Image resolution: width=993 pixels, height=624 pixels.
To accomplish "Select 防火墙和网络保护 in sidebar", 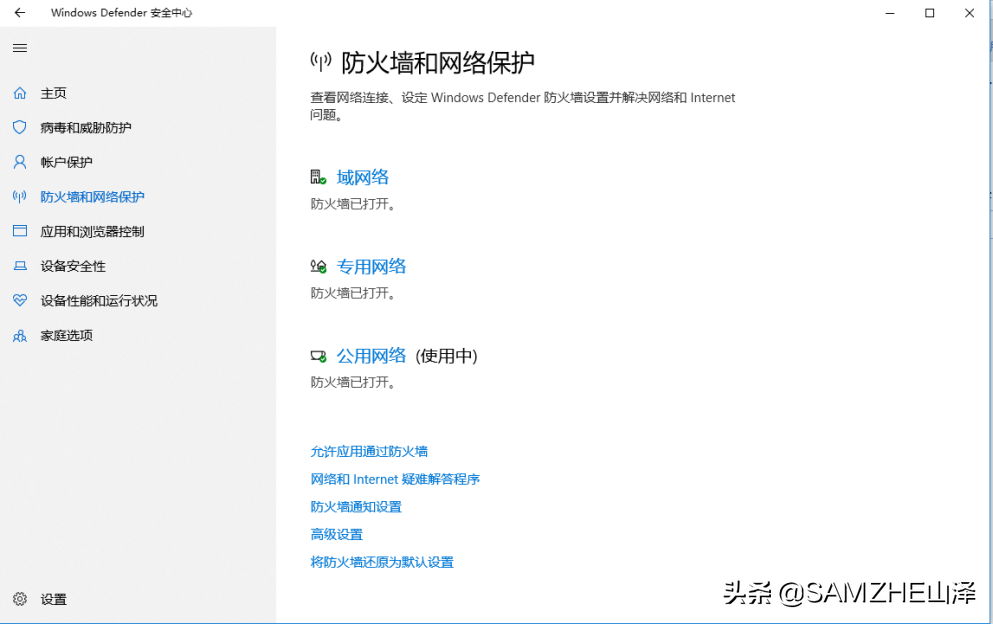I will [92, 197].
